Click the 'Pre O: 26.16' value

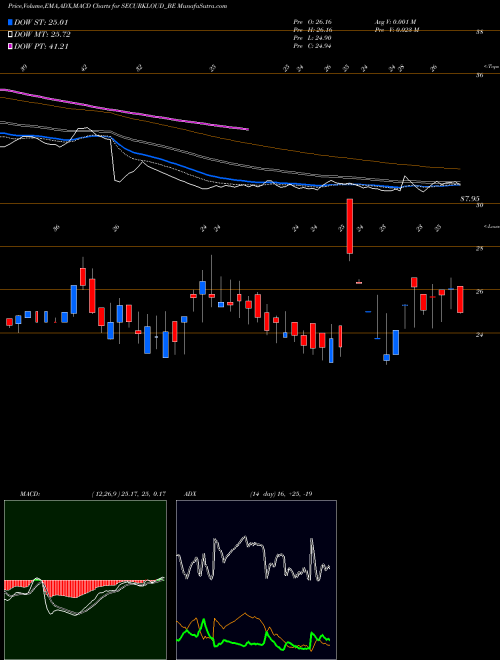[x=313, y=22]
